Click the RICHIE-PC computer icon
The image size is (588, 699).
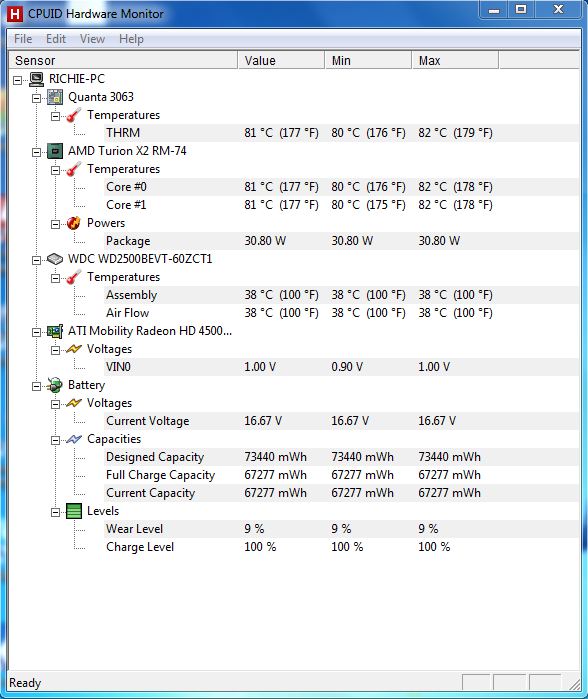(x=36, y=79)
